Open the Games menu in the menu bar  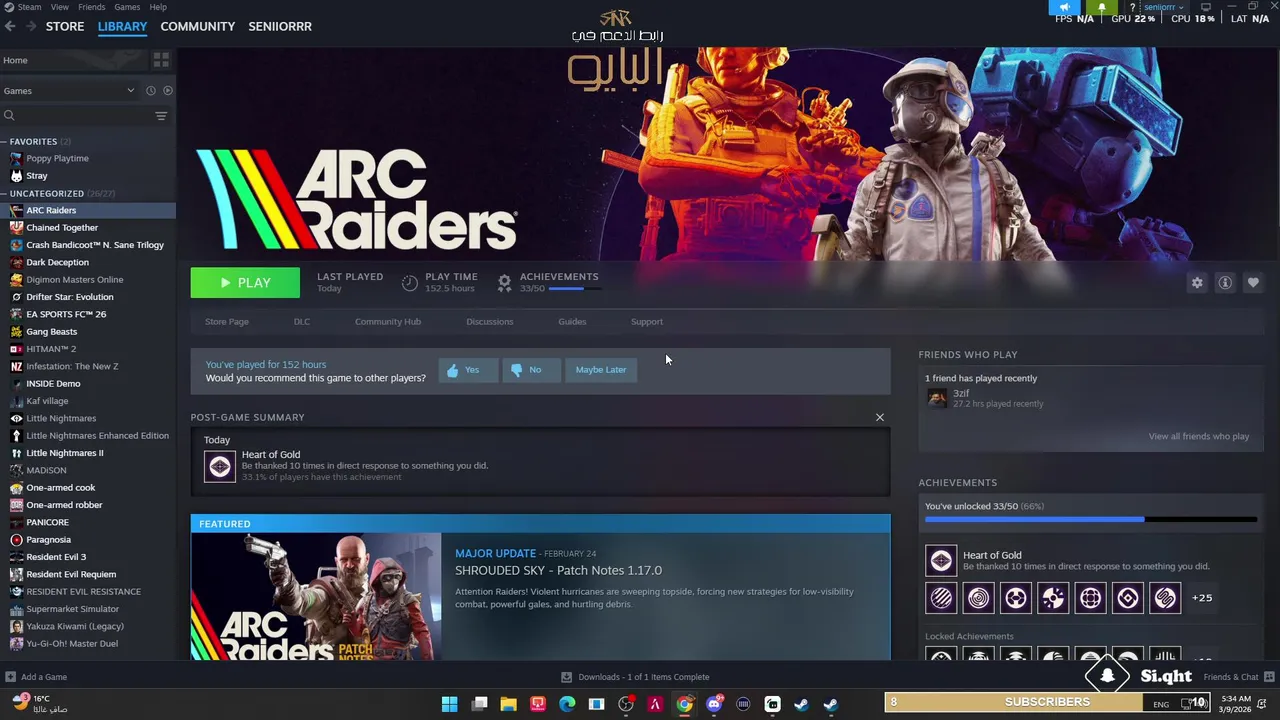[x=127, y=7]
